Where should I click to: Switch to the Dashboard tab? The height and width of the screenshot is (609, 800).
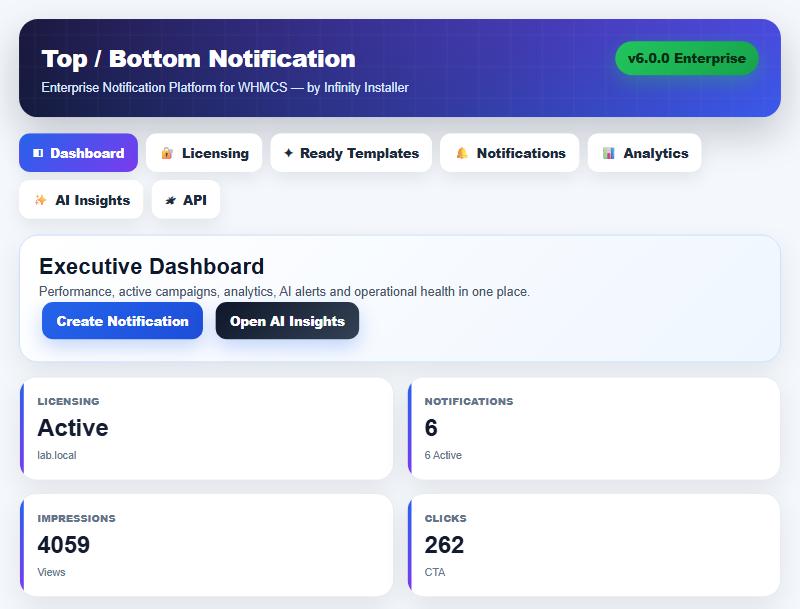(x=79, y=153)
